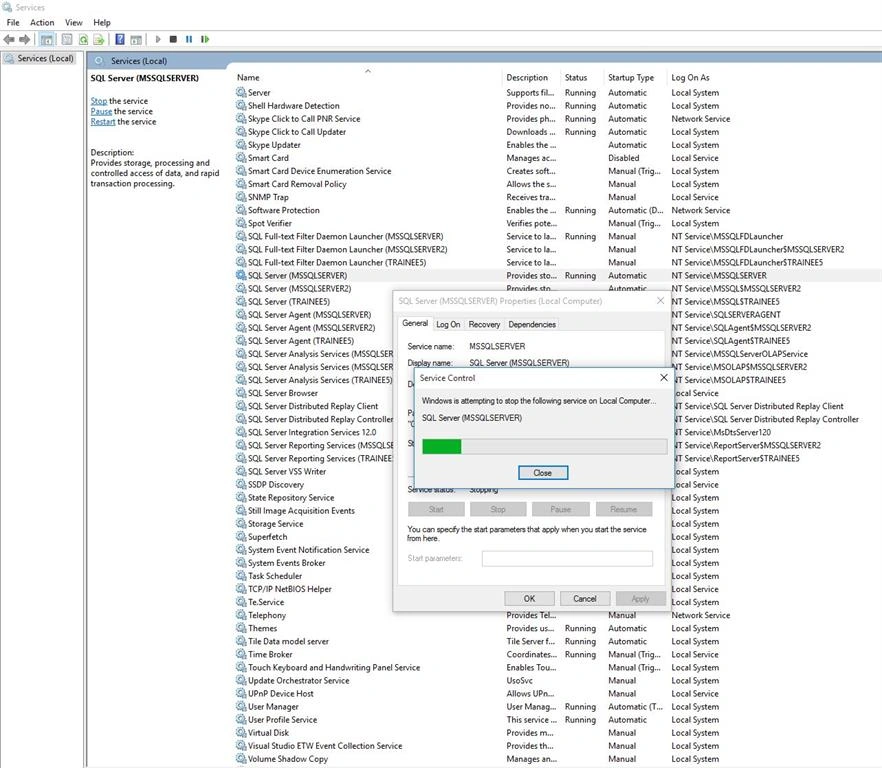
Task: Click the Back arrow in the toolbar
Action: 9,39
